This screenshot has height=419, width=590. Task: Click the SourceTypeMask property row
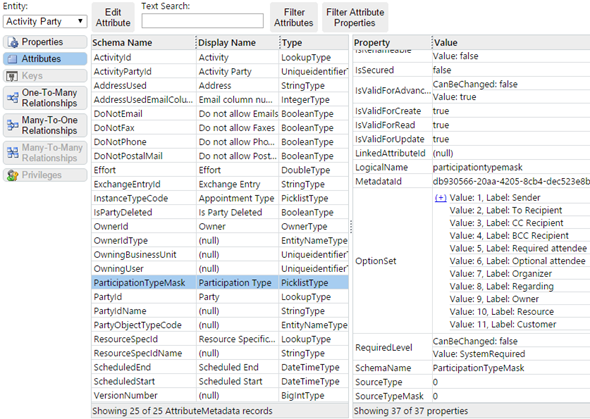tap(471, 396)
